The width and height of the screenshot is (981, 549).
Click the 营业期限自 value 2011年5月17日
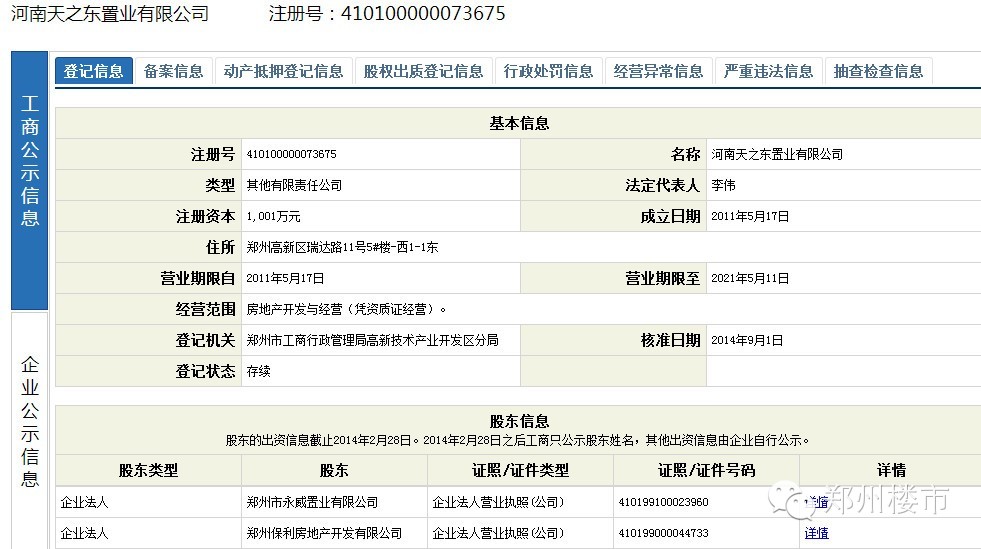pos(285,278)
